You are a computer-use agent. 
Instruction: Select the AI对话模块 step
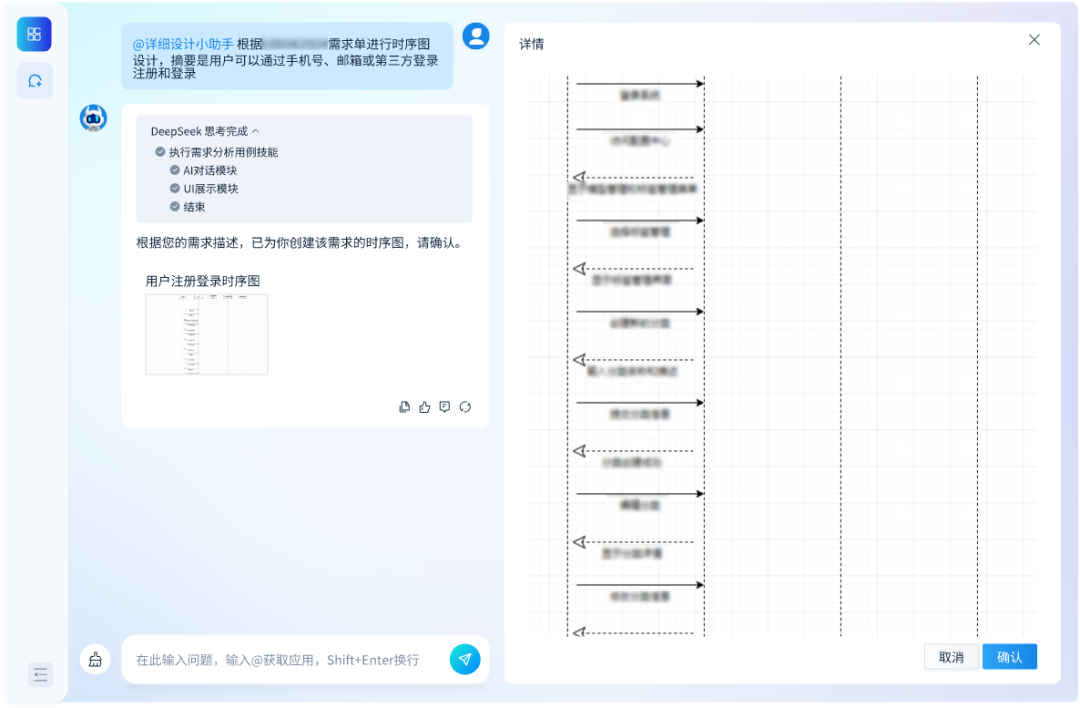tap(209, 170)
